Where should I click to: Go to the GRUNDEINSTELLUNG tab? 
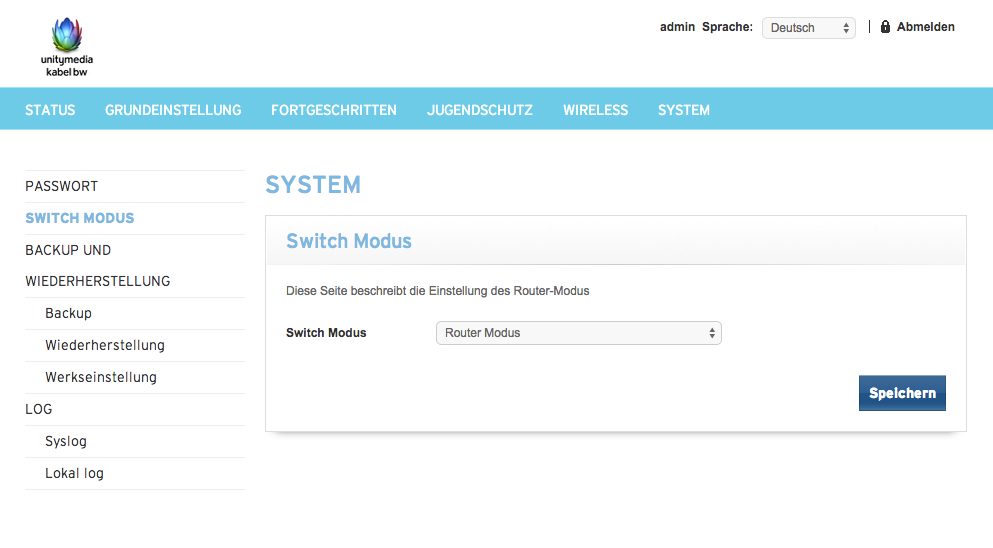point(173,110)
